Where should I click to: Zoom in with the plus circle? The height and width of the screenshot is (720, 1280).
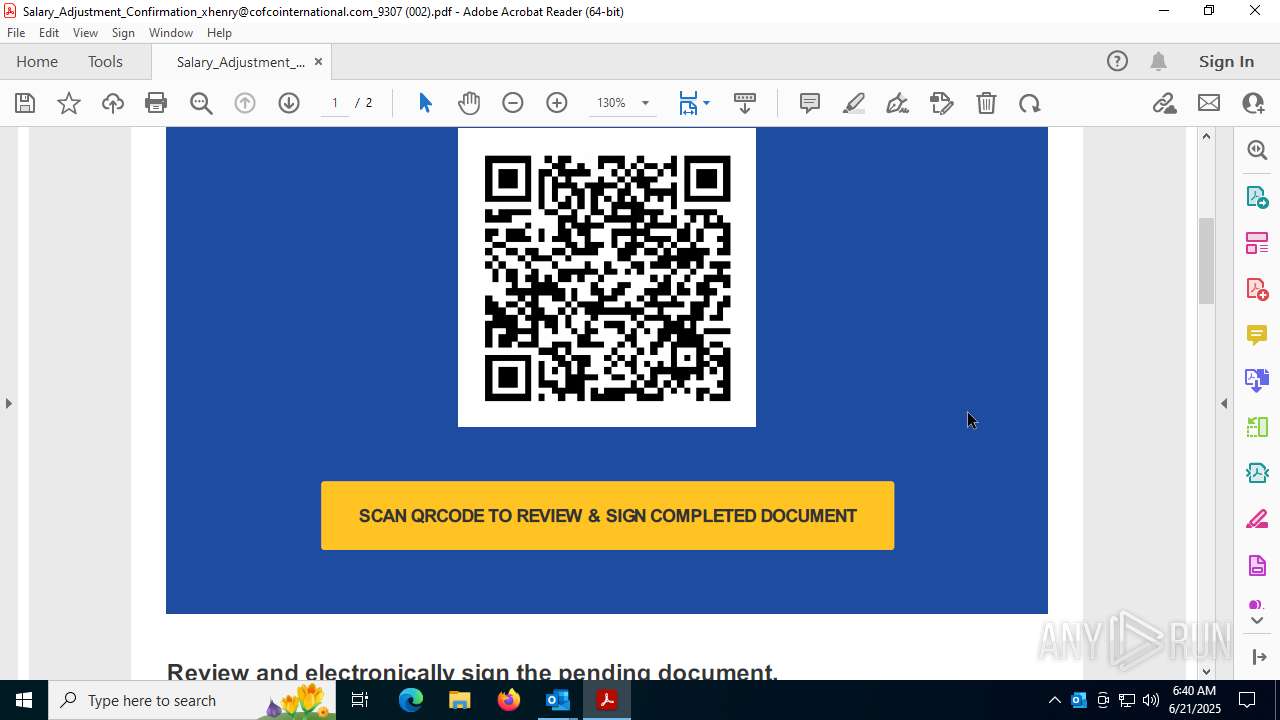point(557,103)
